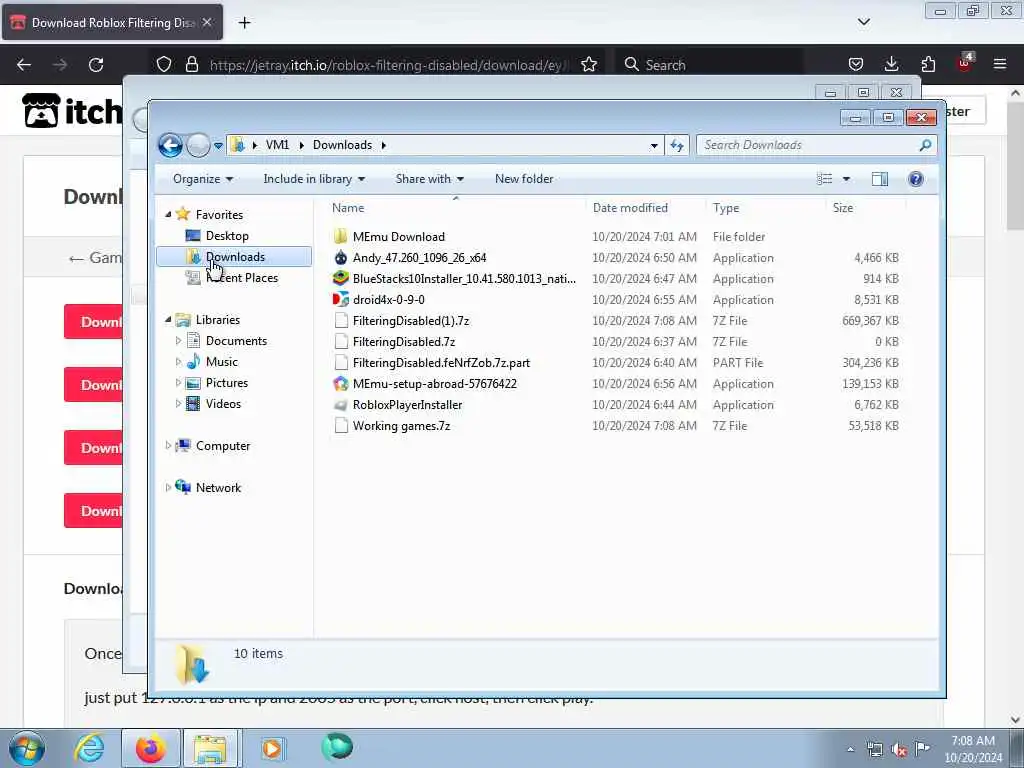Expand the Network tree node
Screen dimensions: 1024x768
click(x=168, y=487)
